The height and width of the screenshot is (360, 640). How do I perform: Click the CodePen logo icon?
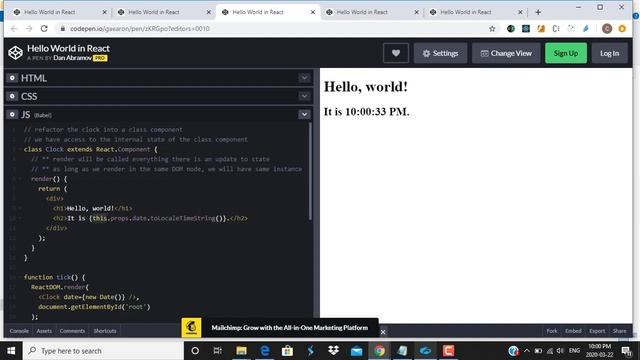[16, 53]
